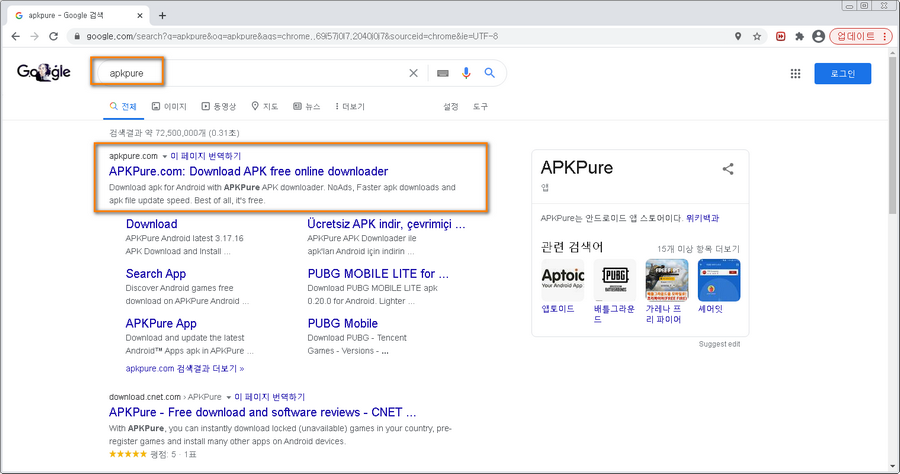
Task: Open 설정 search settings
Action: click(451, 106)
